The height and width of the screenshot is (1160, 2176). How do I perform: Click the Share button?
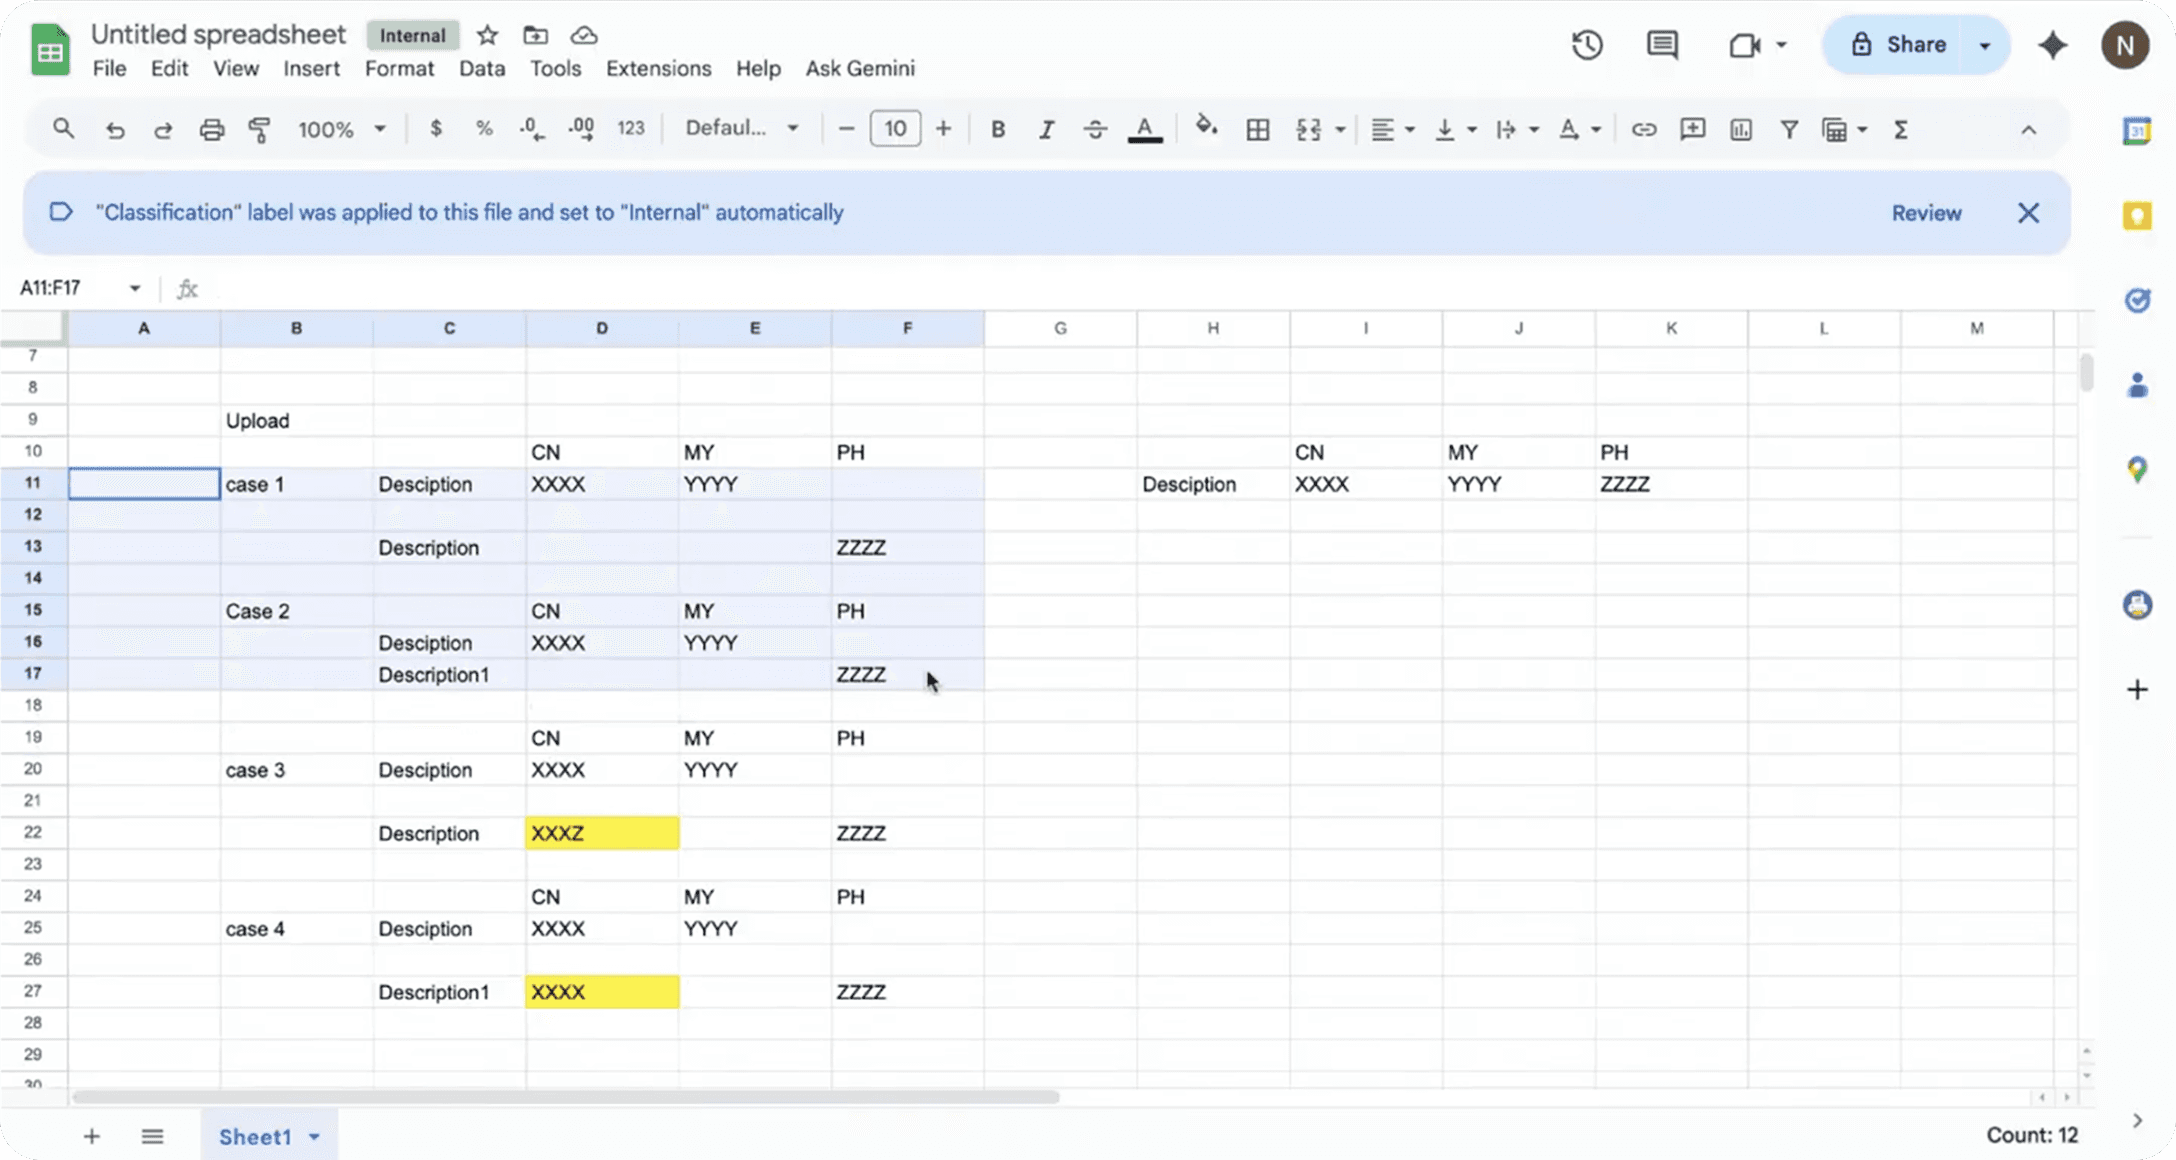1899,44
